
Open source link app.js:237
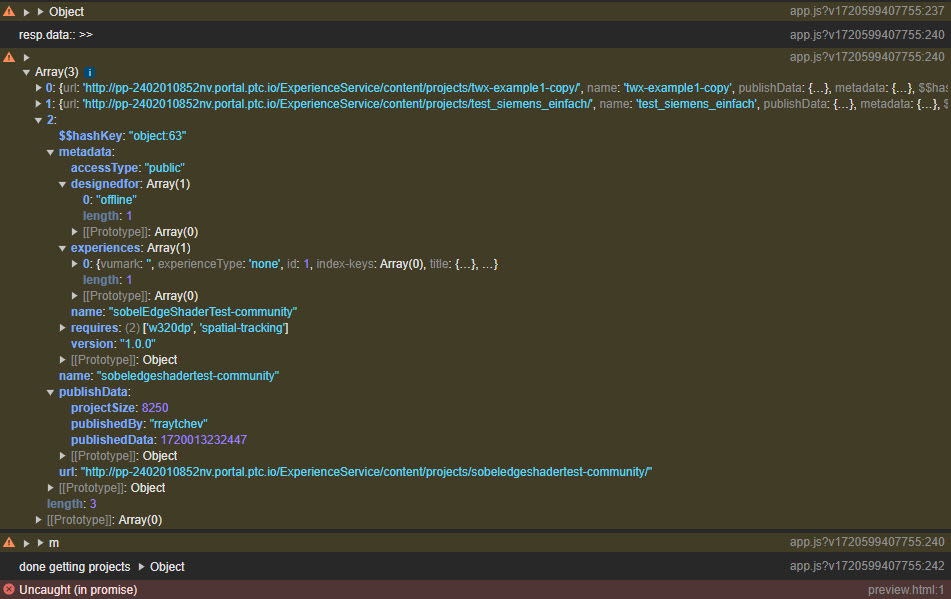[x=866, y=11]
